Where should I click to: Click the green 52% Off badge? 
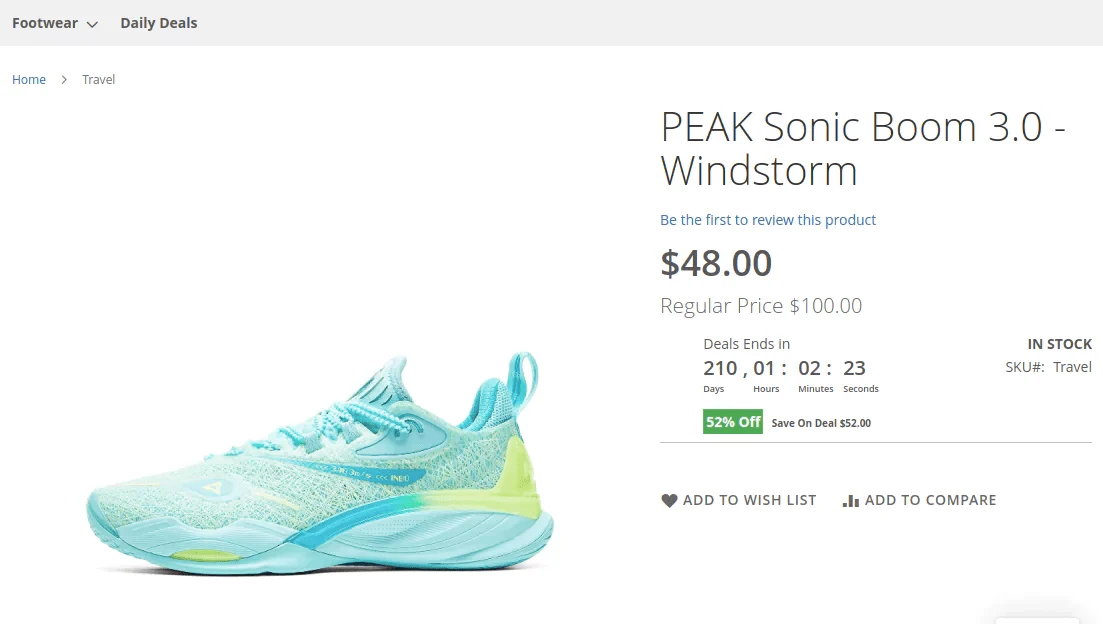point(733,422)
